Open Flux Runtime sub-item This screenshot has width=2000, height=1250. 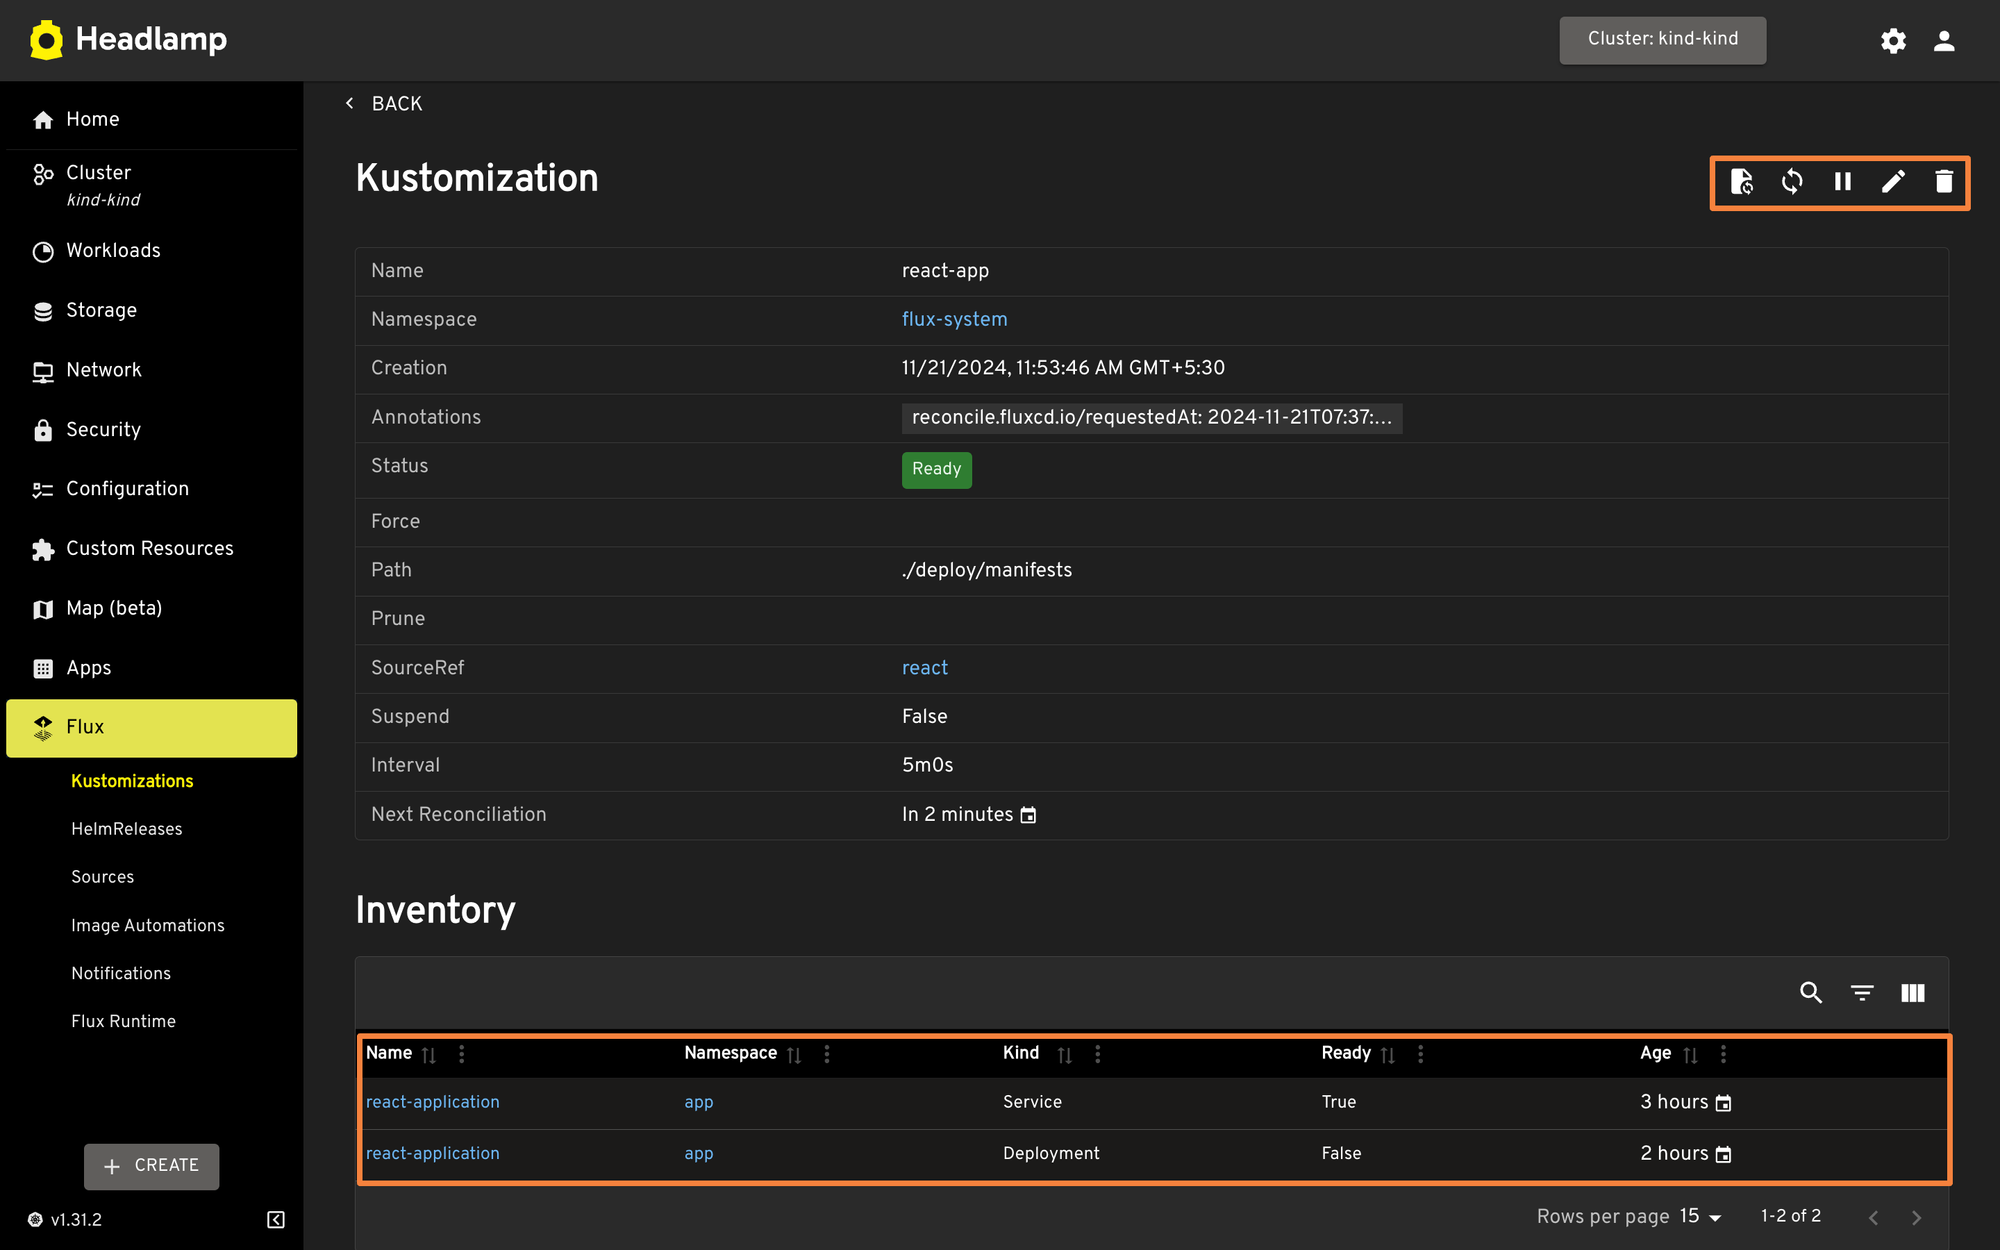[124, 1022]
